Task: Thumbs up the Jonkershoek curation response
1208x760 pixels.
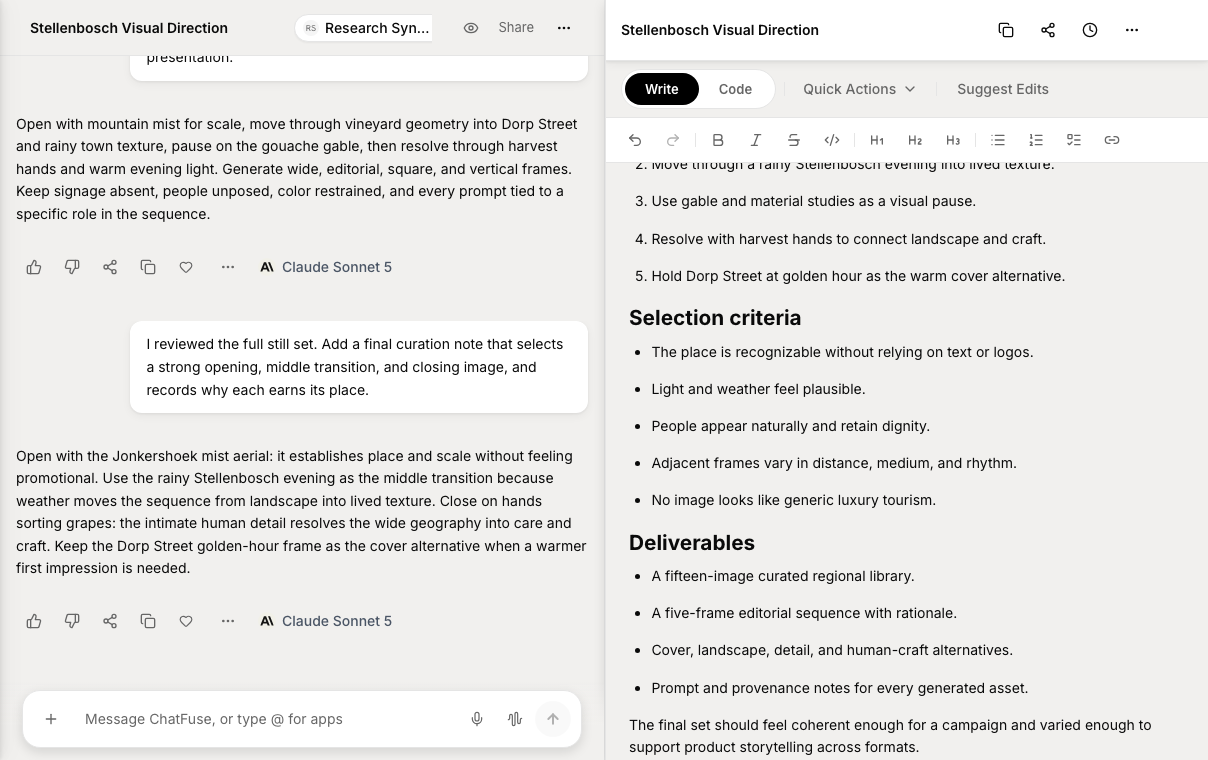Action: (34, 621)
